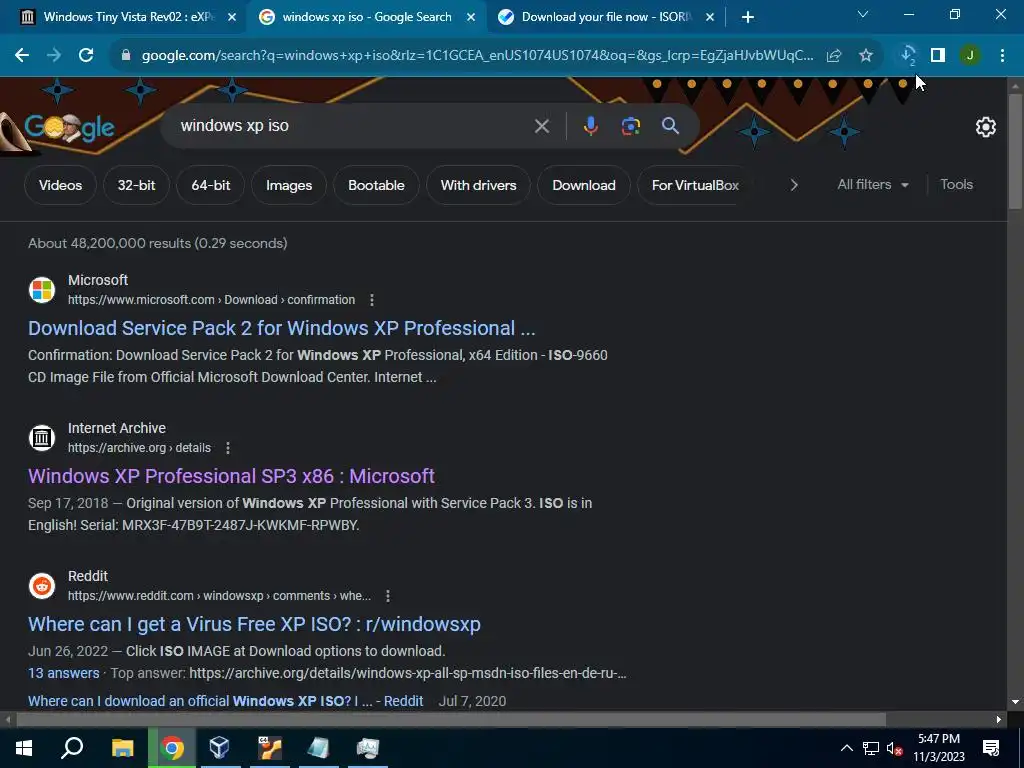1024x768 pixels.
Task: Search by image with Google Lens
Action: [630, 126]
